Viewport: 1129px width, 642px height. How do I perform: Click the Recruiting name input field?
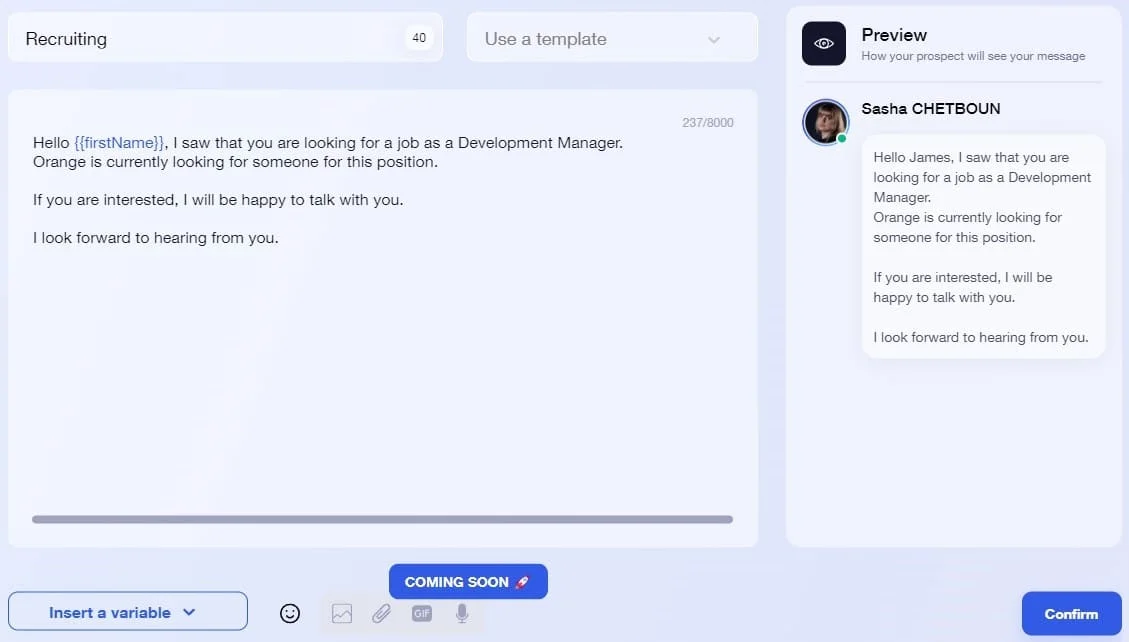225,37
